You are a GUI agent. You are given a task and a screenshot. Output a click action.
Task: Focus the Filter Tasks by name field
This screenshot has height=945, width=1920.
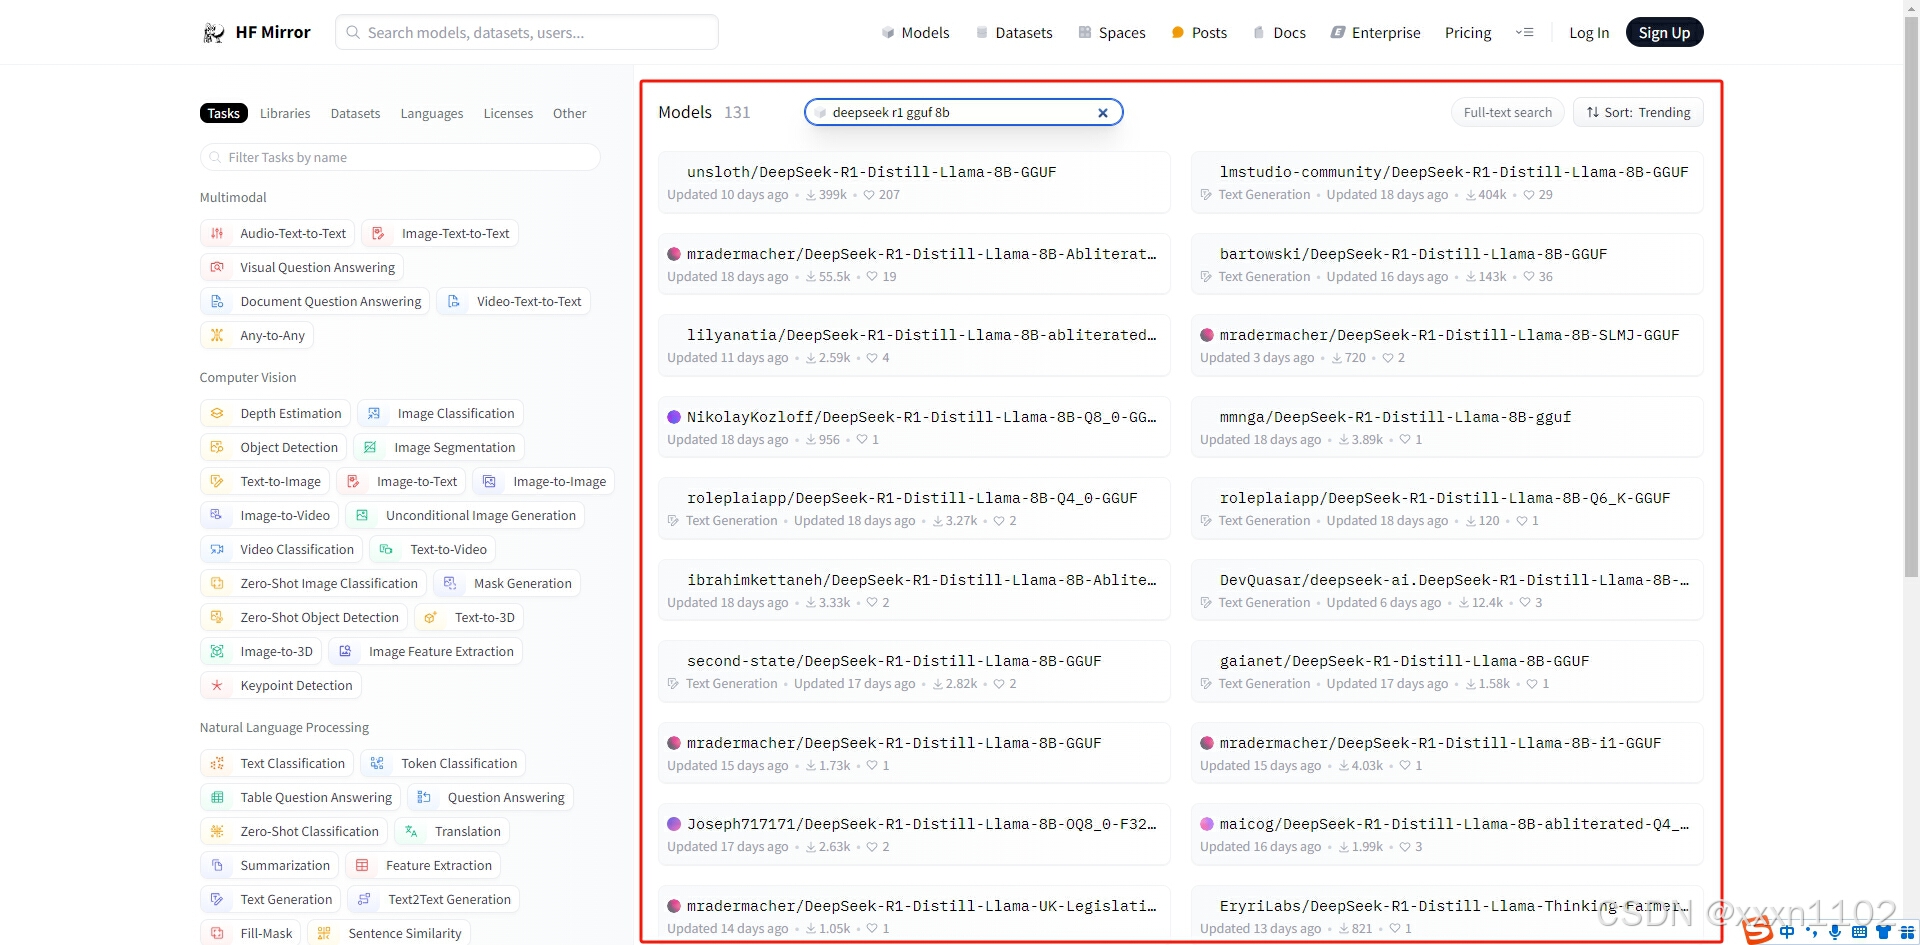pyautogui.click(x=400, y=157)
